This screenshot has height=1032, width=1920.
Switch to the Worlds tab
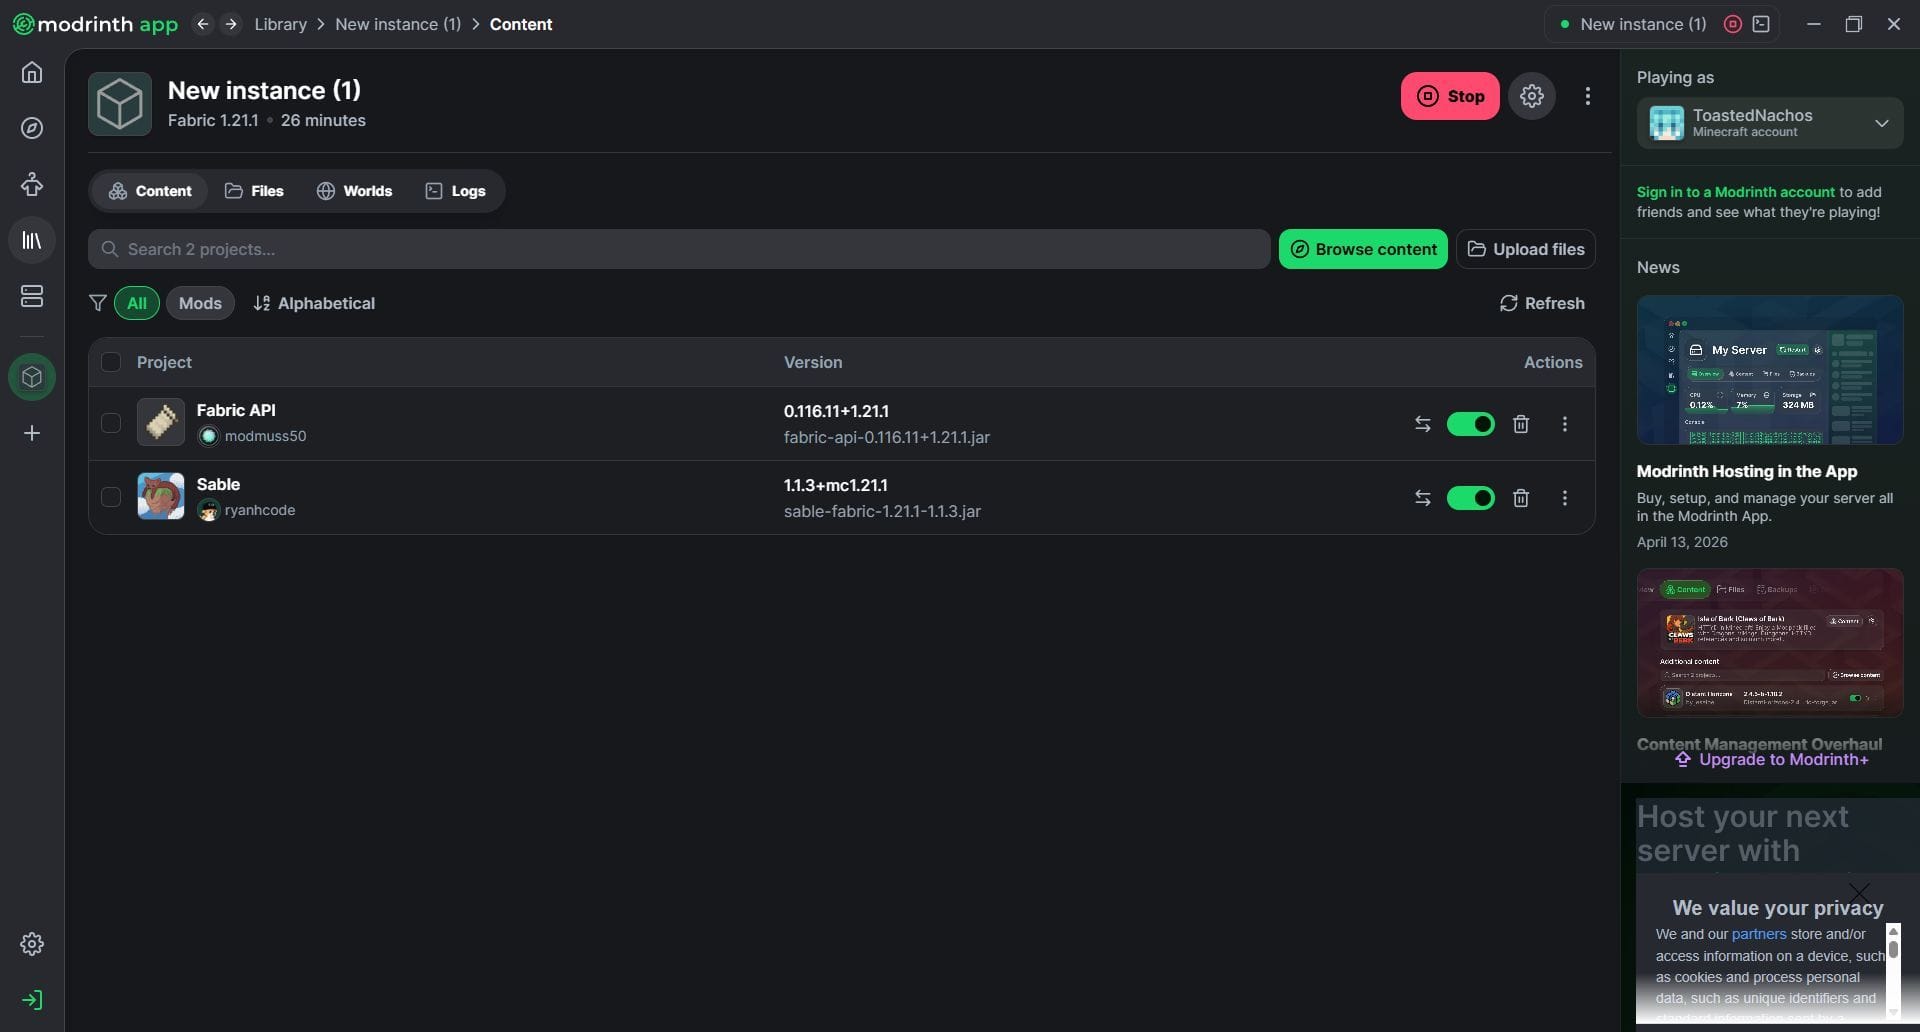point(354,191)
